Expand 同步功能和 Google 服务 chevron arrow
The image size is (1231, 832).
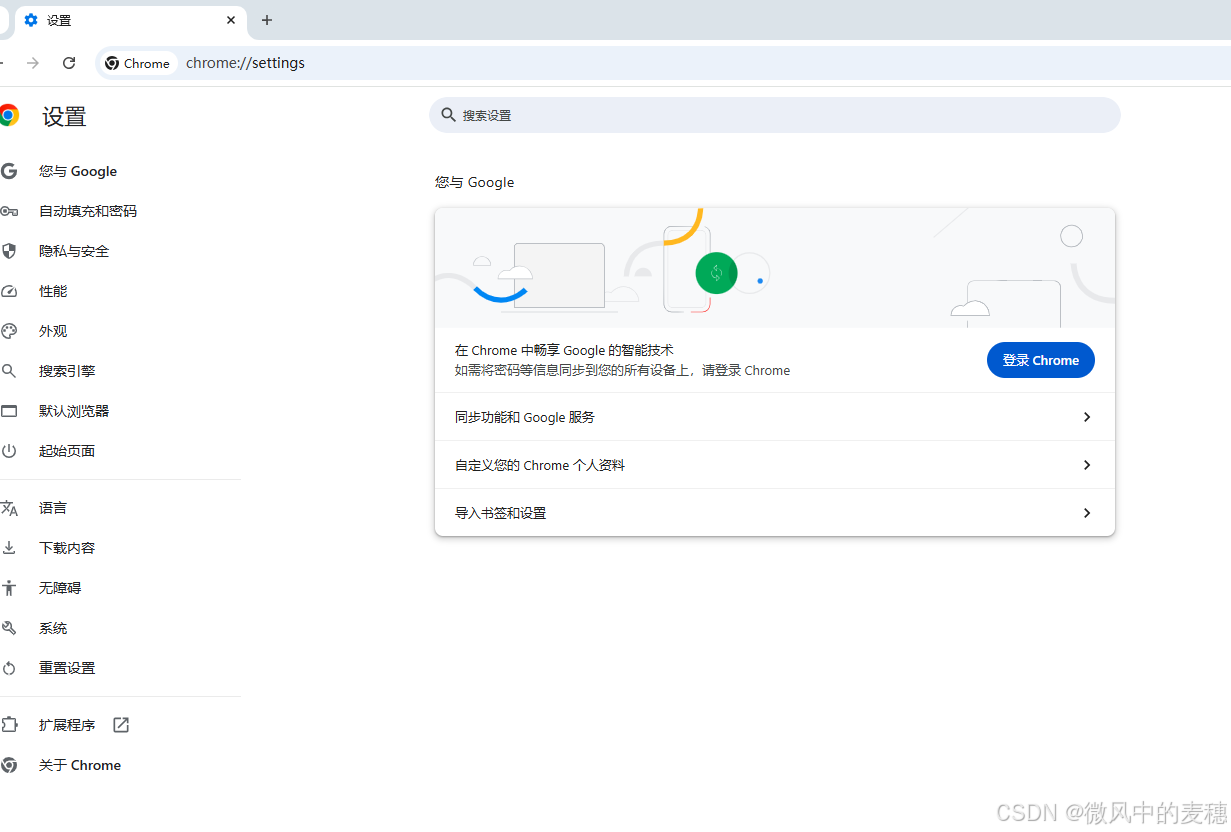point(1087,417)
